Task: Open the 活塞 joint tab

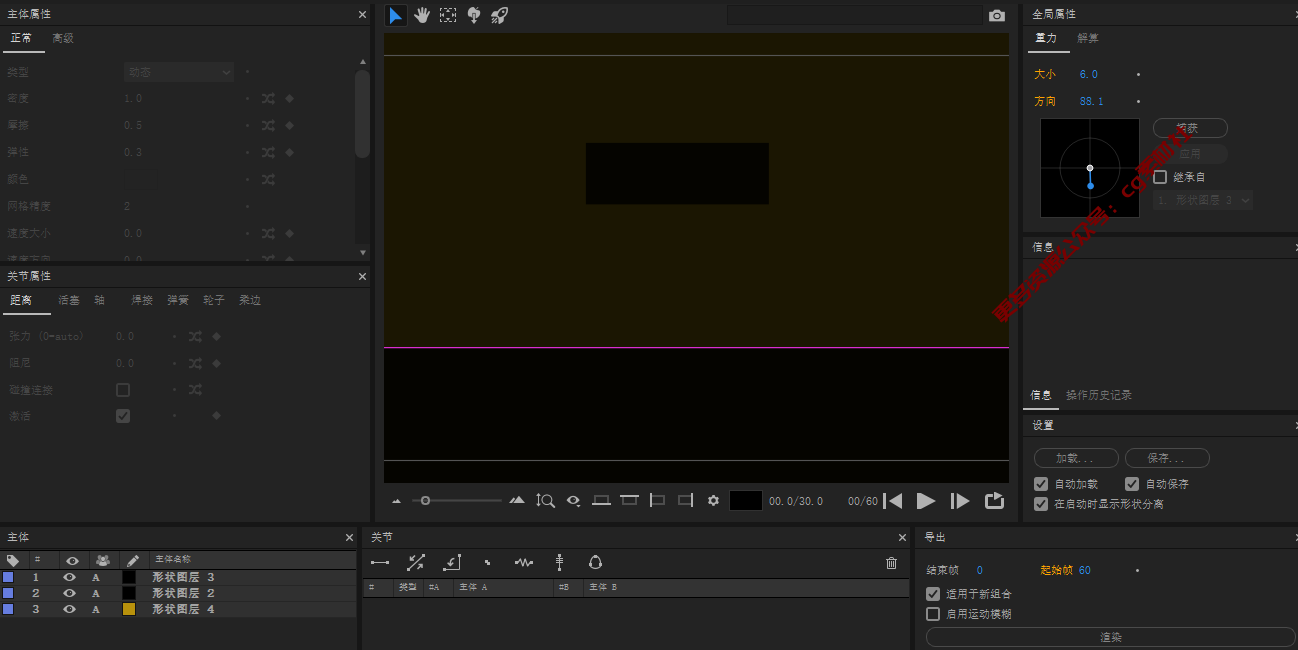Action: point(69,300)
